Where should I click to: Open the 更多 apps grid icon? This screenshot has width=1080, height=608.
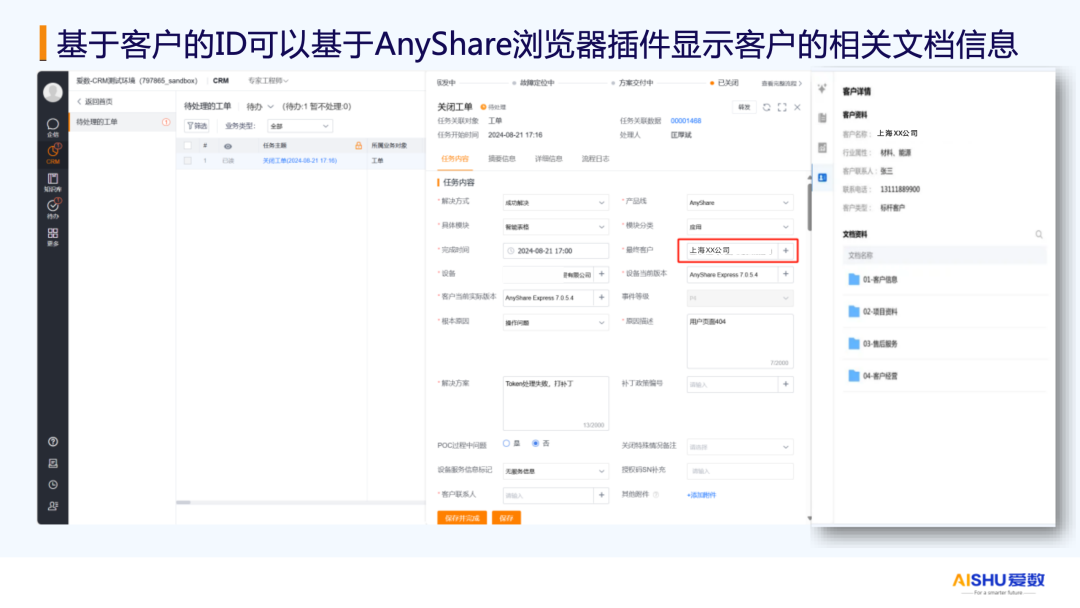[52, 236]
